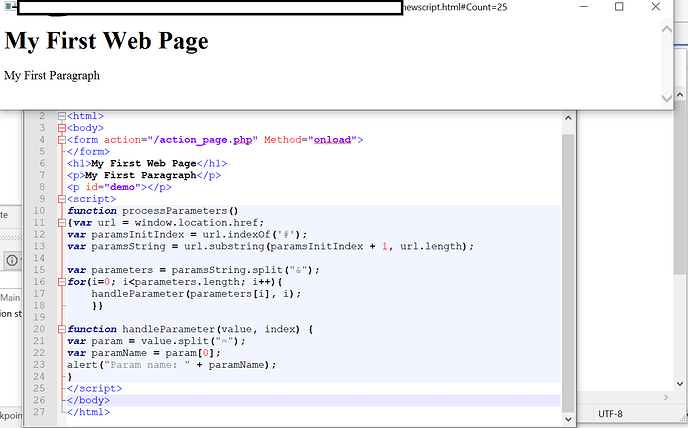Collapse the for-loop fold marker on line 16

click(62, 282)
